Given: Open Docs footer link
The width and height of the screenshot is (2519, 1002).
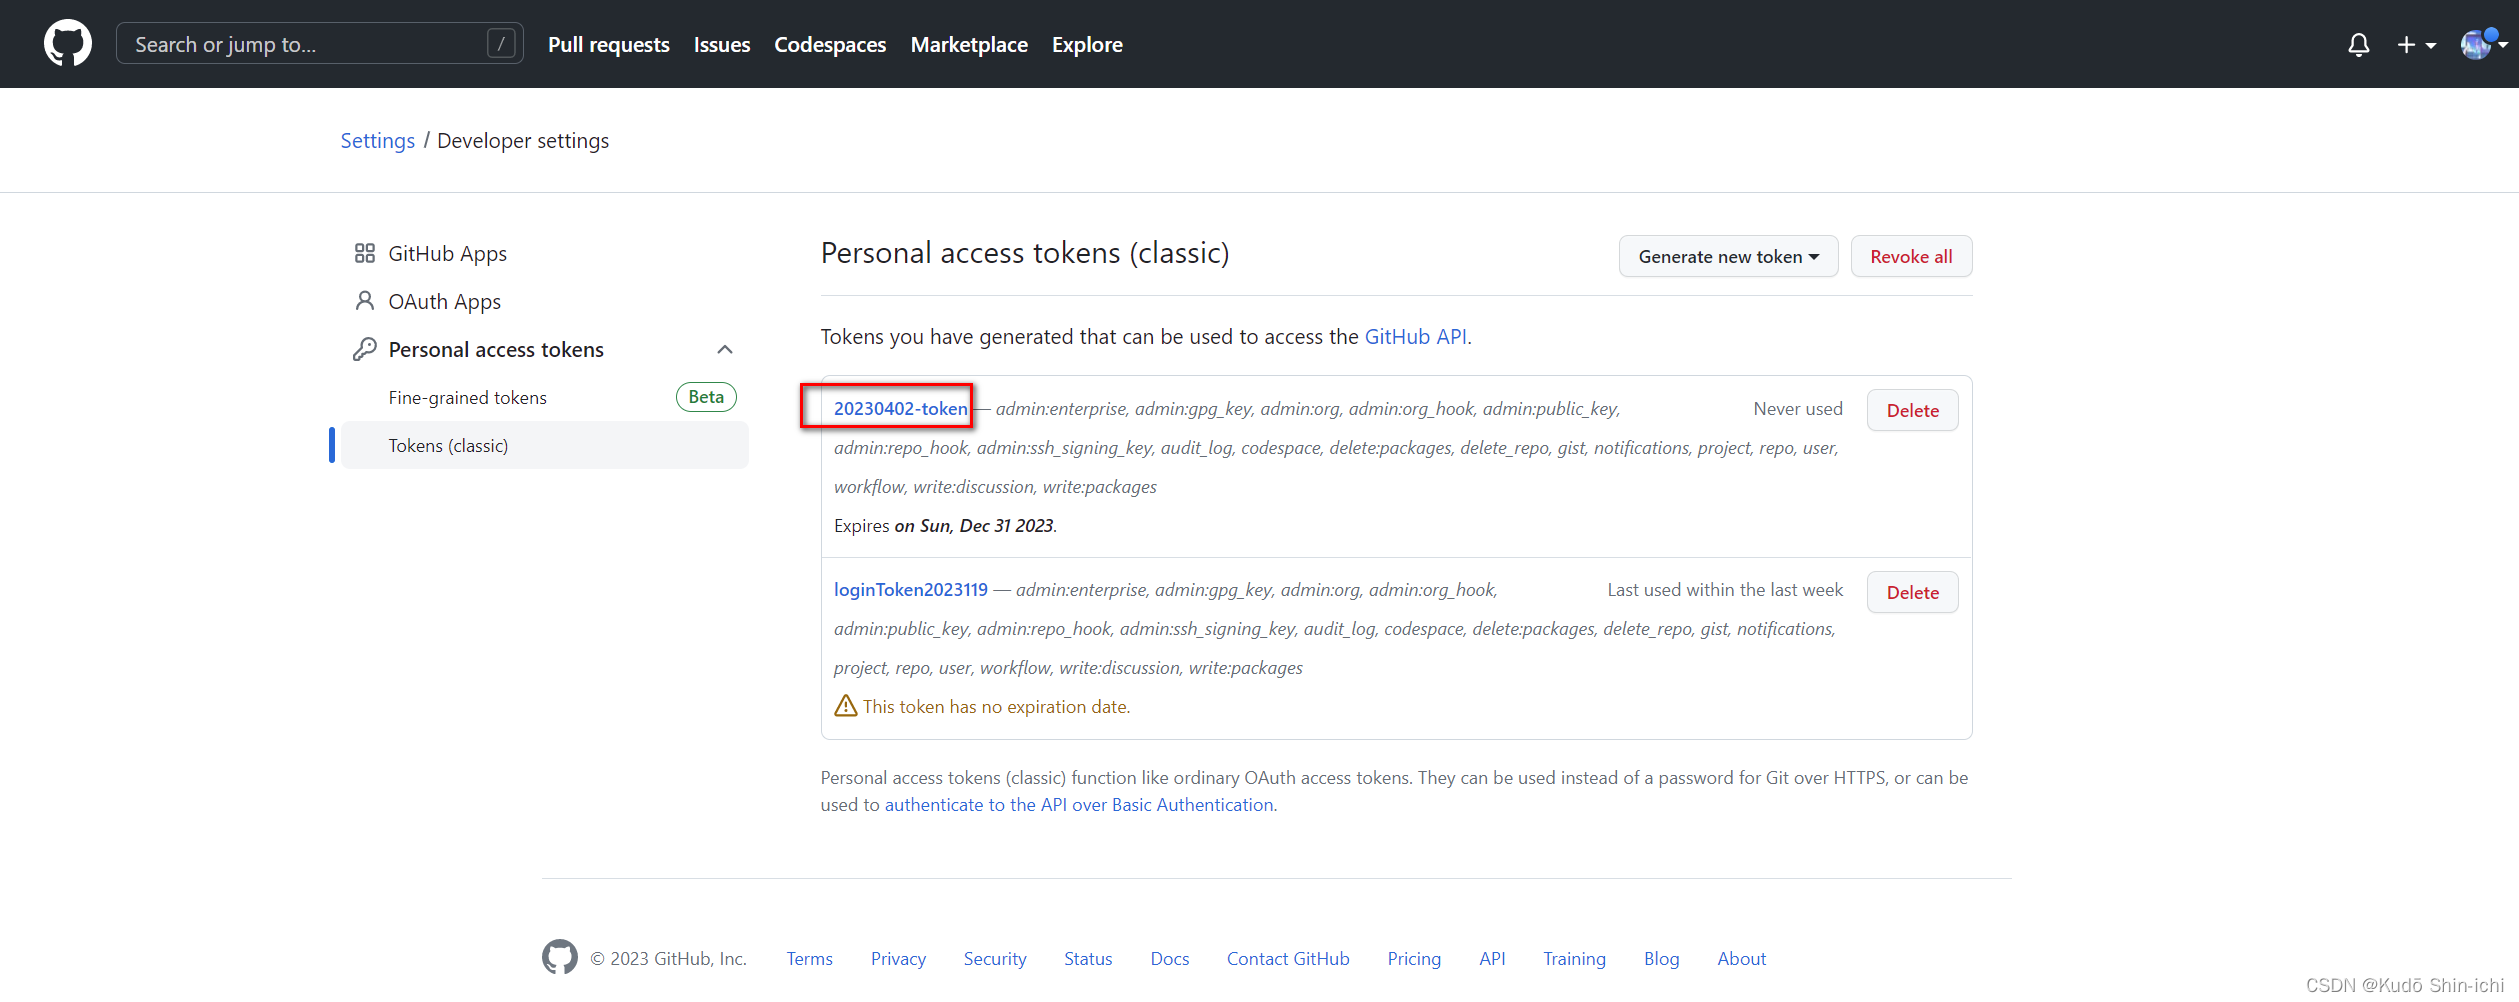Looking at the screenshot, I should coord(1170,959).
